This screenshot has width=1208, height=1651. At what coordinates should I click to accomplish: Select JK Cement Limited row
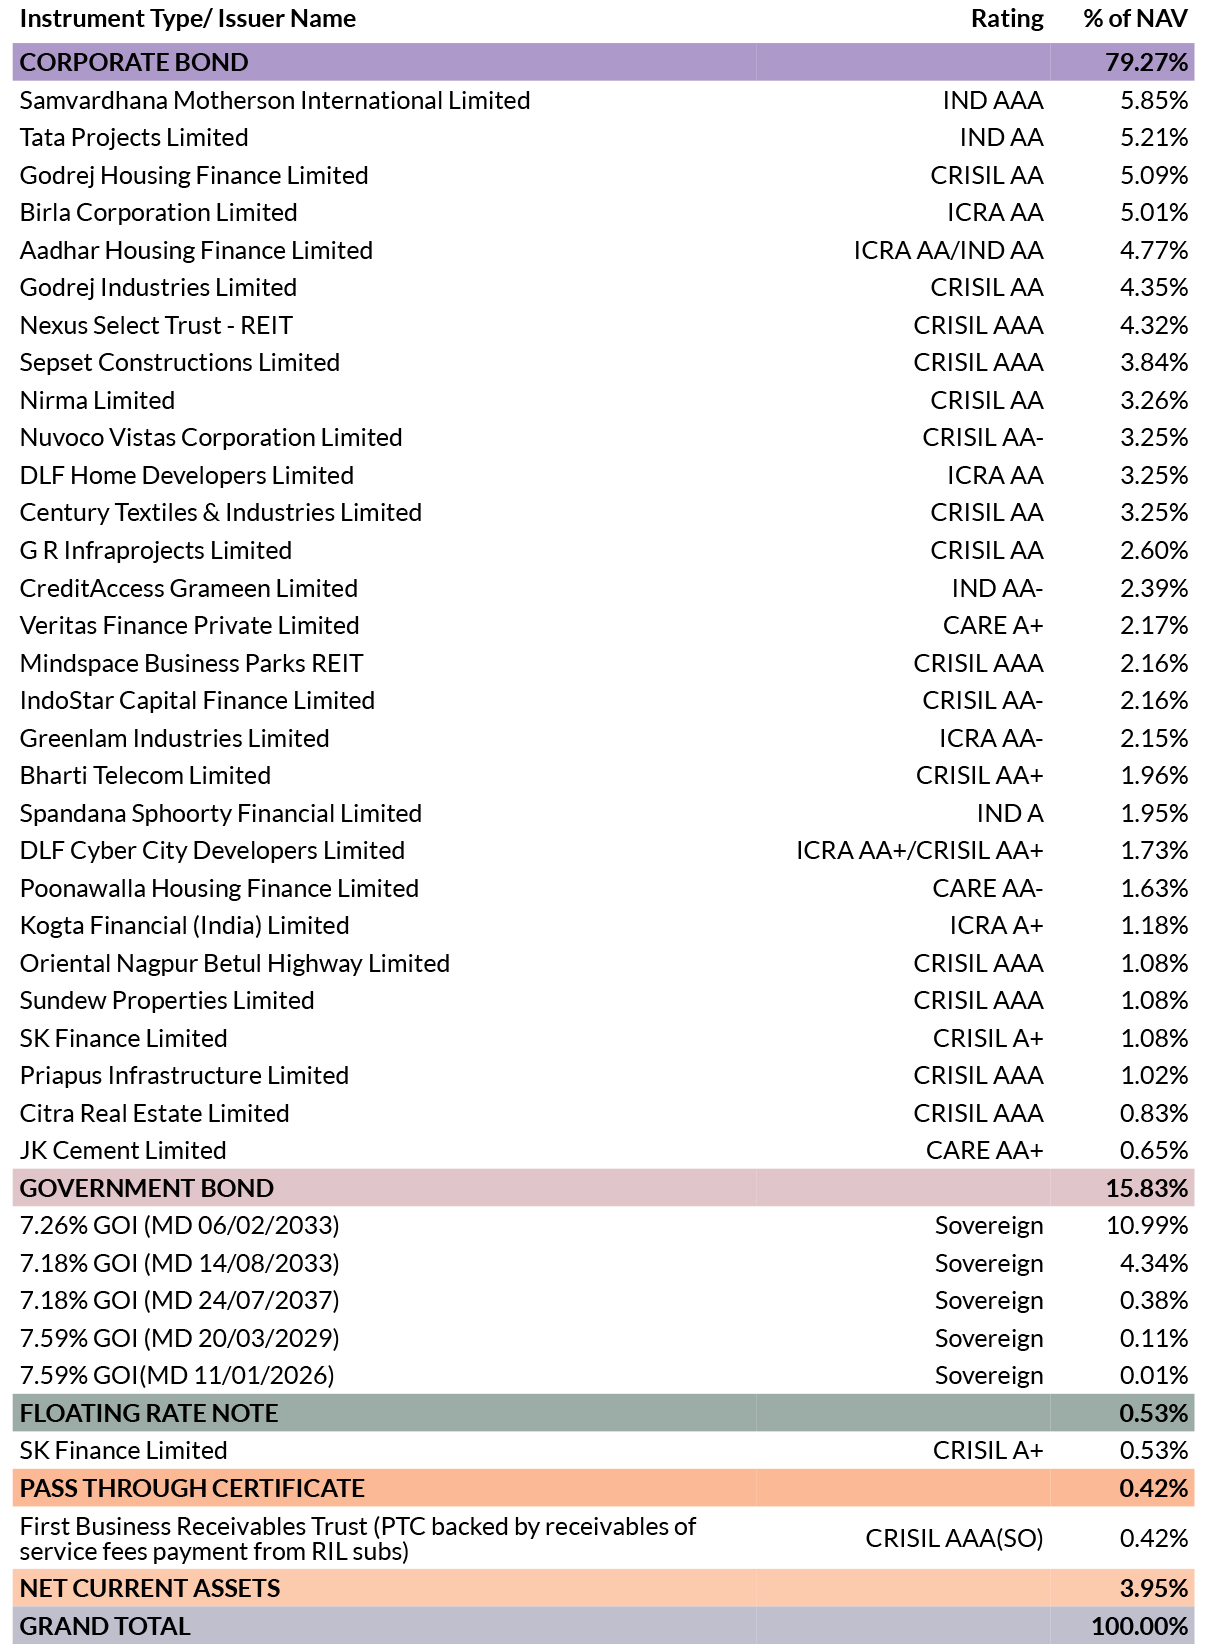(603, 1150)
